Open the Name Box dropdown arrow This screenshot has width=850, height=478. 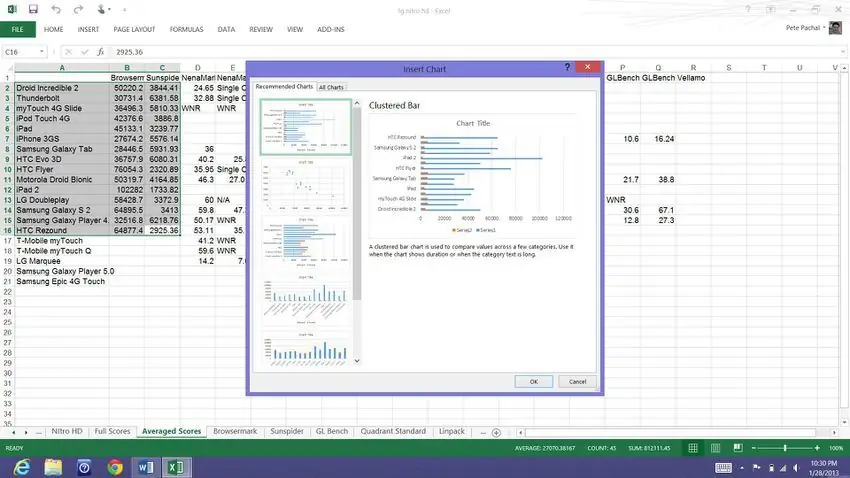pos(41,52)
